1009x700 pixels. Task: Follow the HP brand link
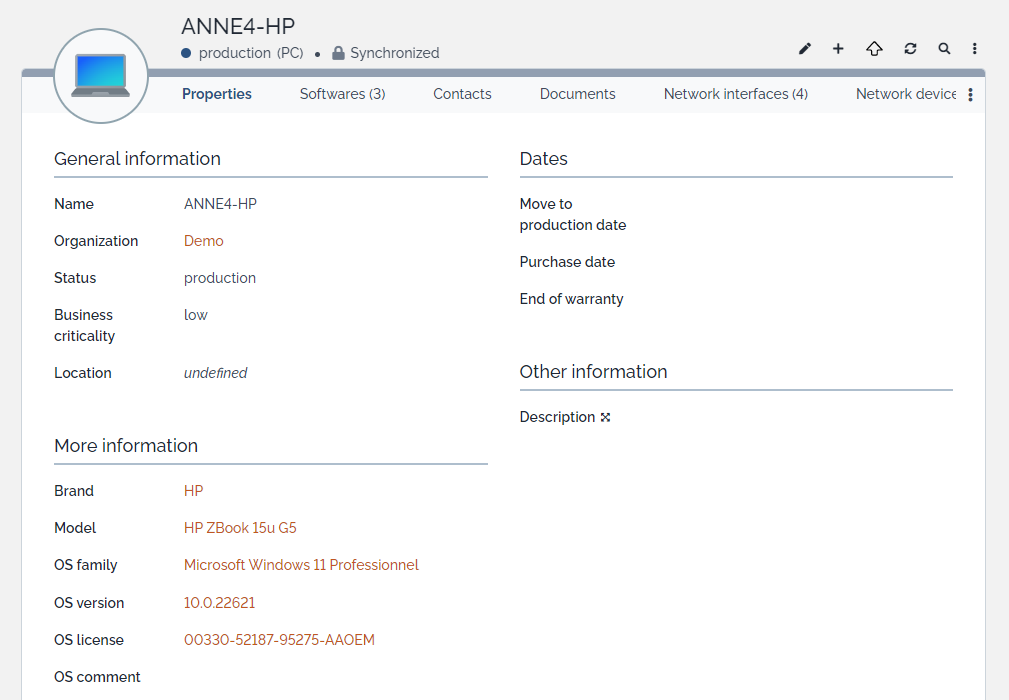coord(193,491)
